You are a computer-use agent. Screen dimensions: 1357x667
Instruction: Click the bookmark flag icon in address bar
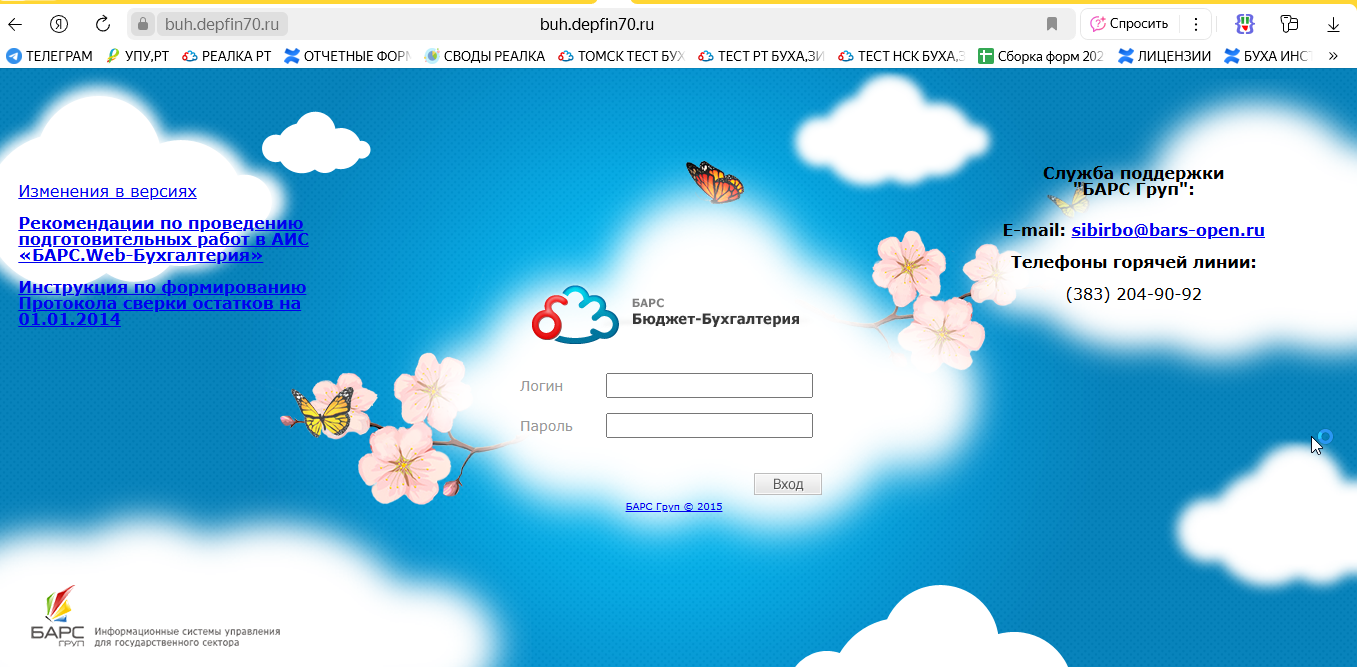pos(1052,24)
